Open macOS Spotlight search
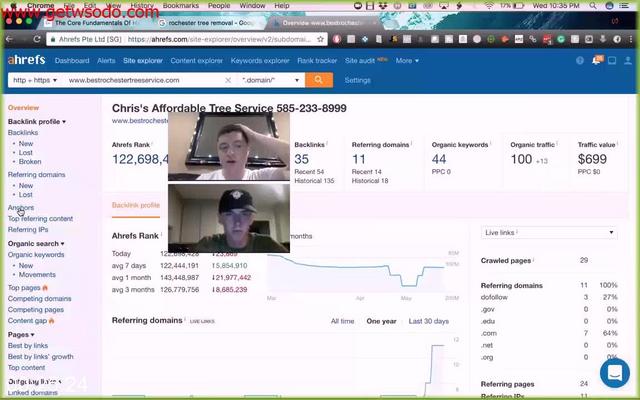Image resolution: width=640 pixels, height=400 pixels. tap(593, 6)
